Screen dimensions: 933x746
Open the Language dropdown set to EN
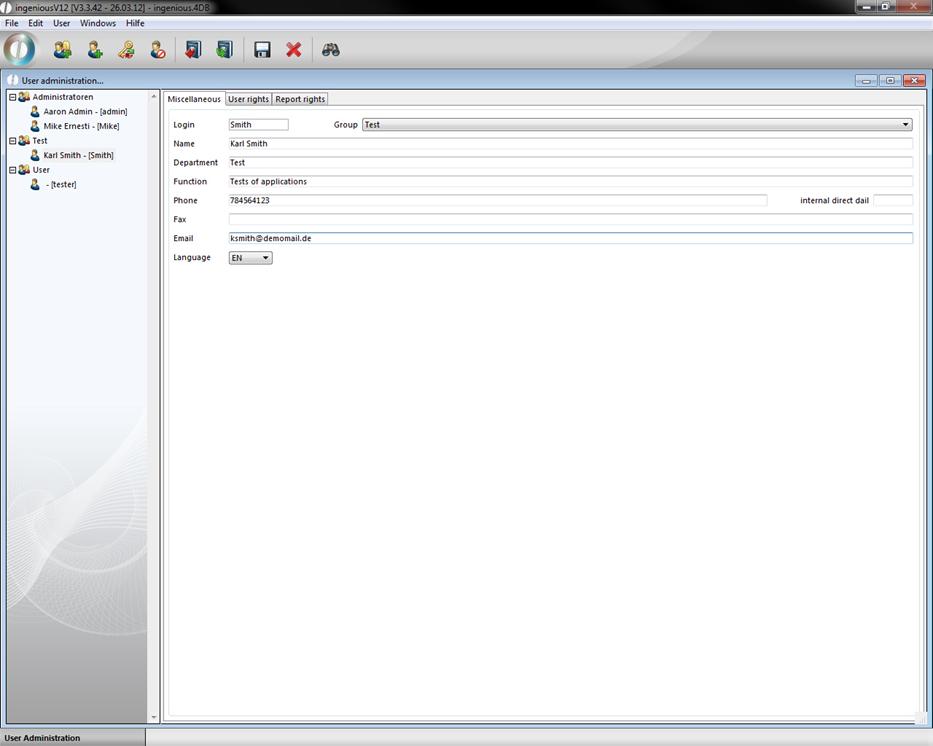pos(265,258)
